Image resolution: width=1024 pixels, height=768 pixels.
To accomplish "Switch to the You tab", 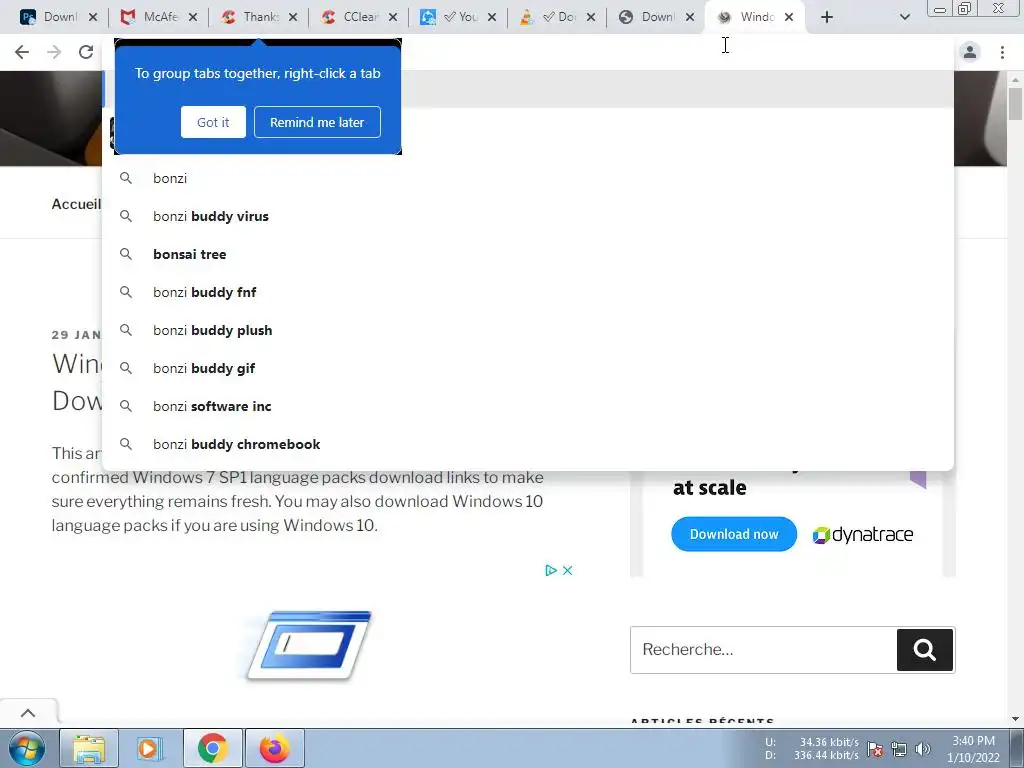I will tap(449, 17).
